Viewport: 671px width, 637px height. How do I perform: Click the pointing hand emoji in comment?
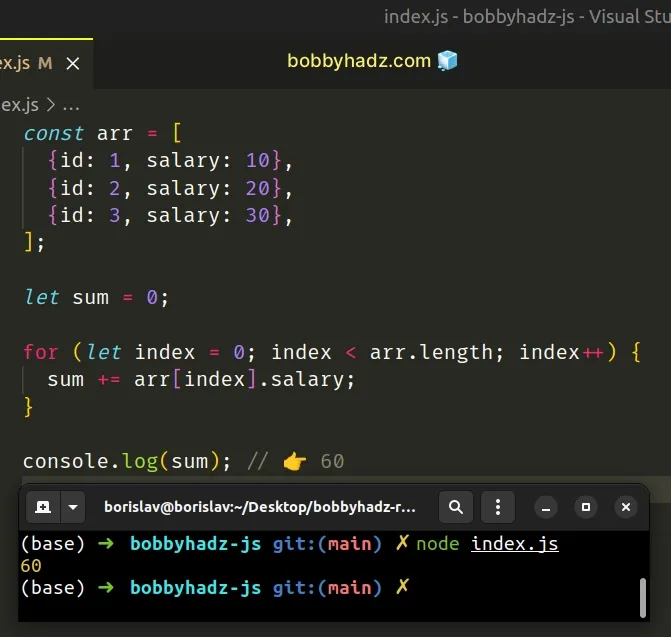pos(295,462)
